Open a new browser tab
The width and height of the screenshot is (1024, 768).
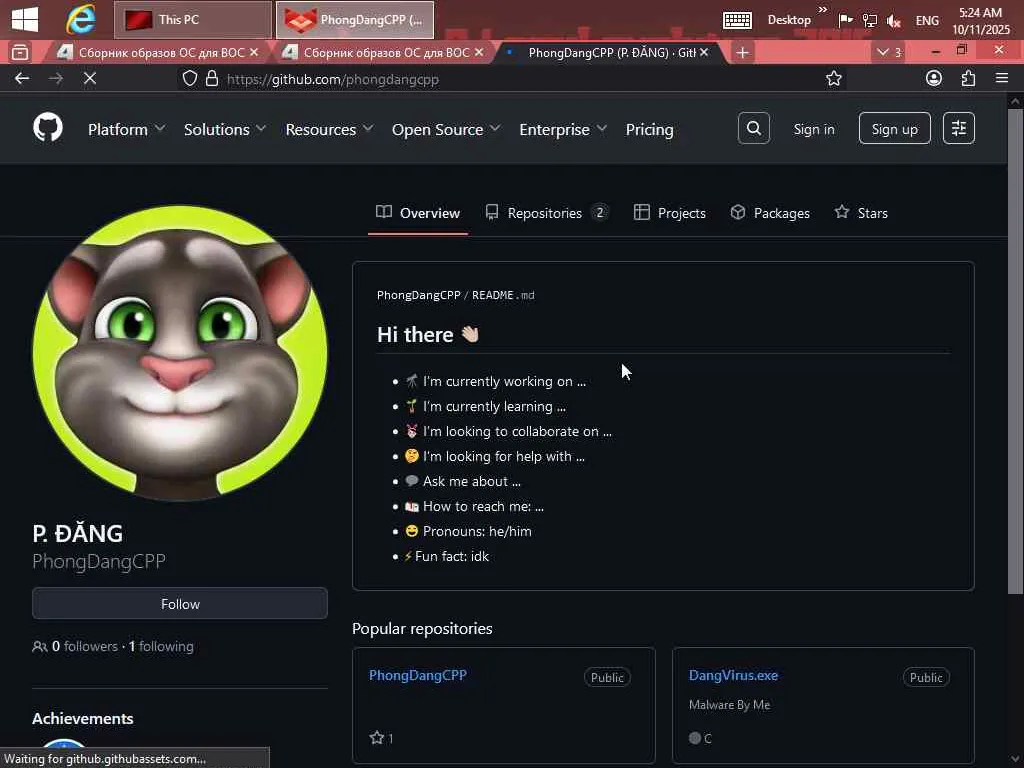point(742,52)
